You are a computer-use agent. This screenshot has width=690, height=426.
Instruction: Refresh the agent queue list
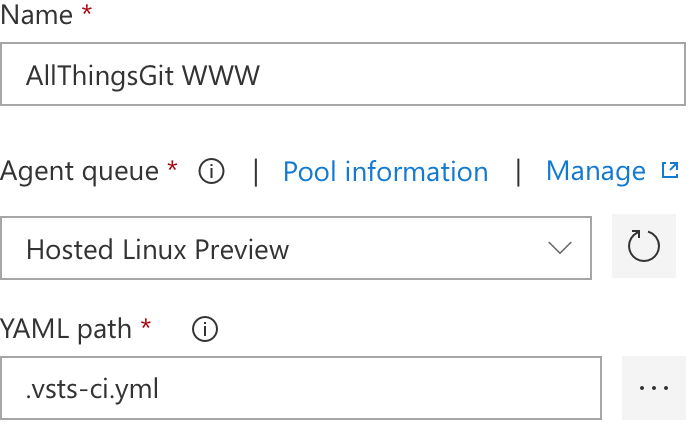pos(643,246)
